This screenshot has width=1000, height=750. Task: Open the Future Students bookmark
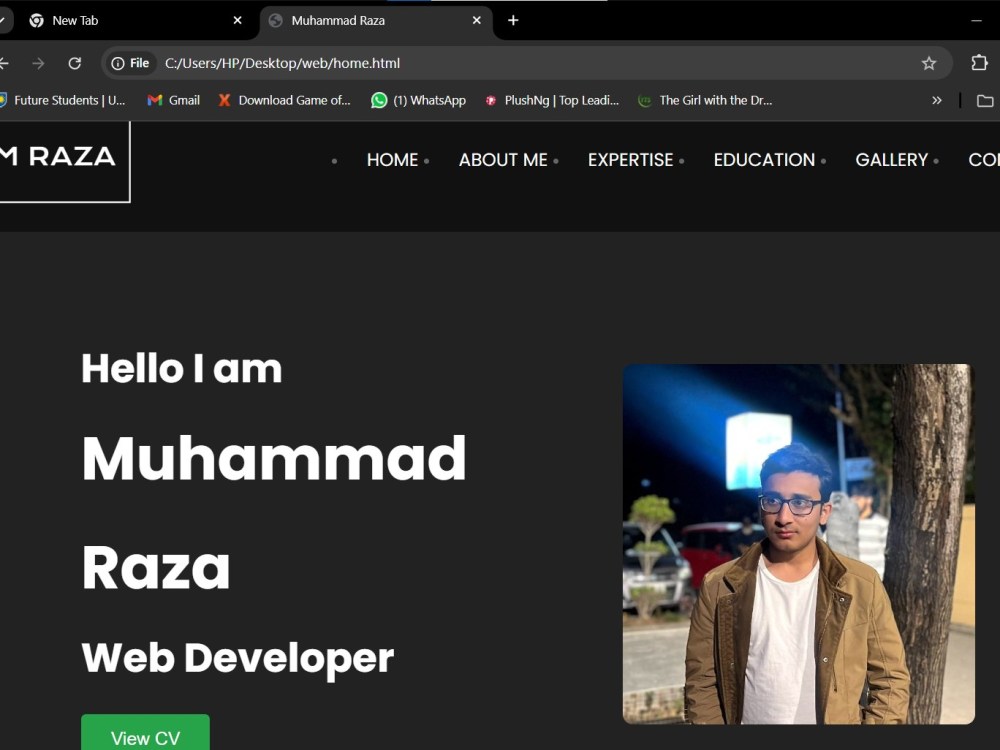tap(62, 100)
